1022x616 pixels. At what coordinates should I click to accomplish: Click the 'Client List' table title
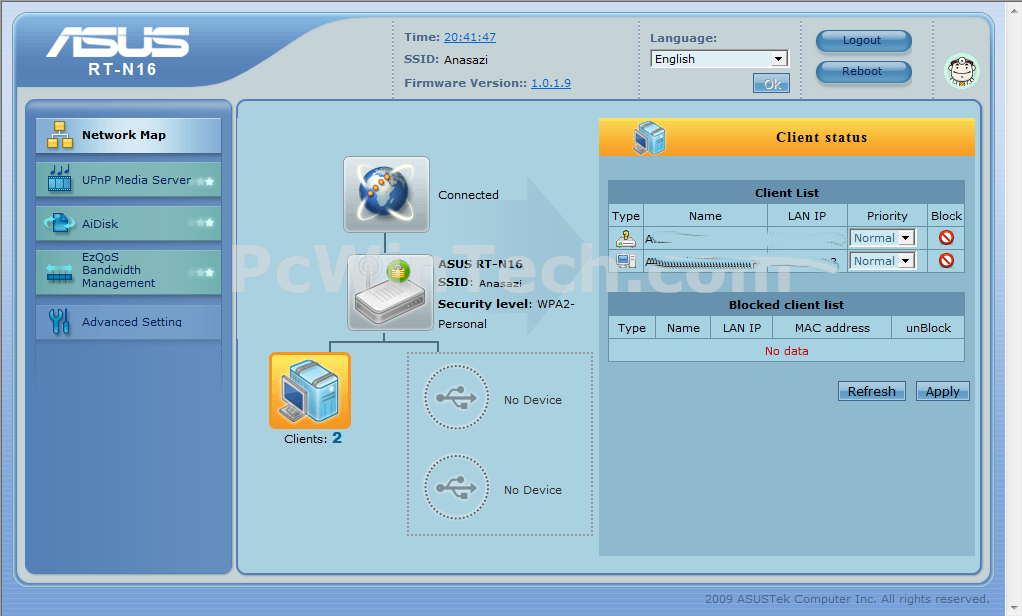tap(787, 193)
